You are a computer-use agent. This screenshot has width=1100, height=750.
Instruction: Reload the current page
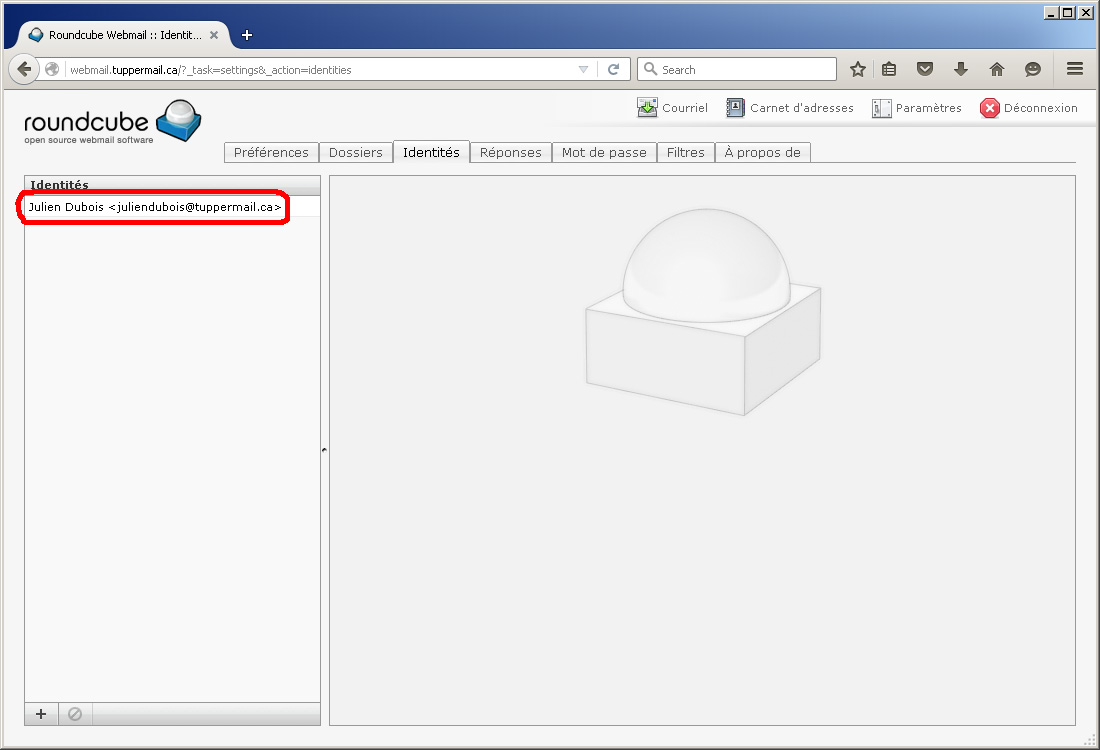(x=614, y=69)
